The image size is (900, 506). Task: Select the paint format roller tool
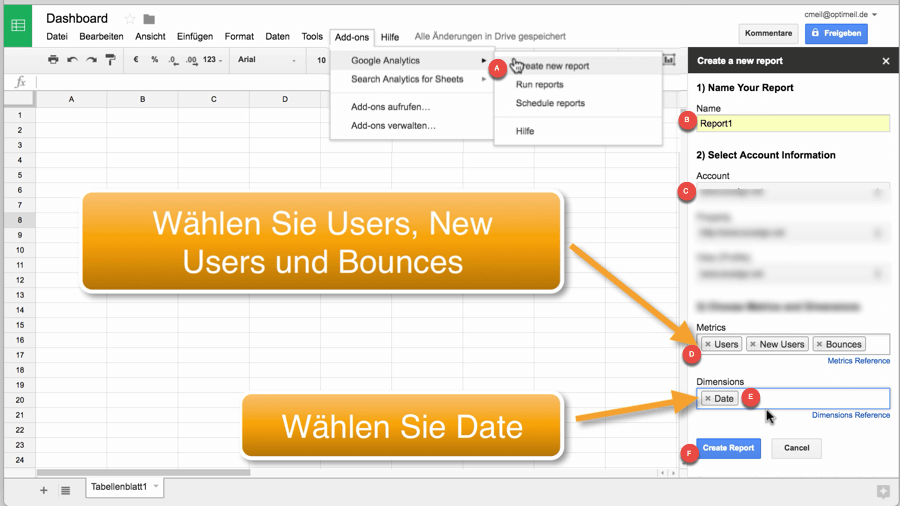coord(110,60)
